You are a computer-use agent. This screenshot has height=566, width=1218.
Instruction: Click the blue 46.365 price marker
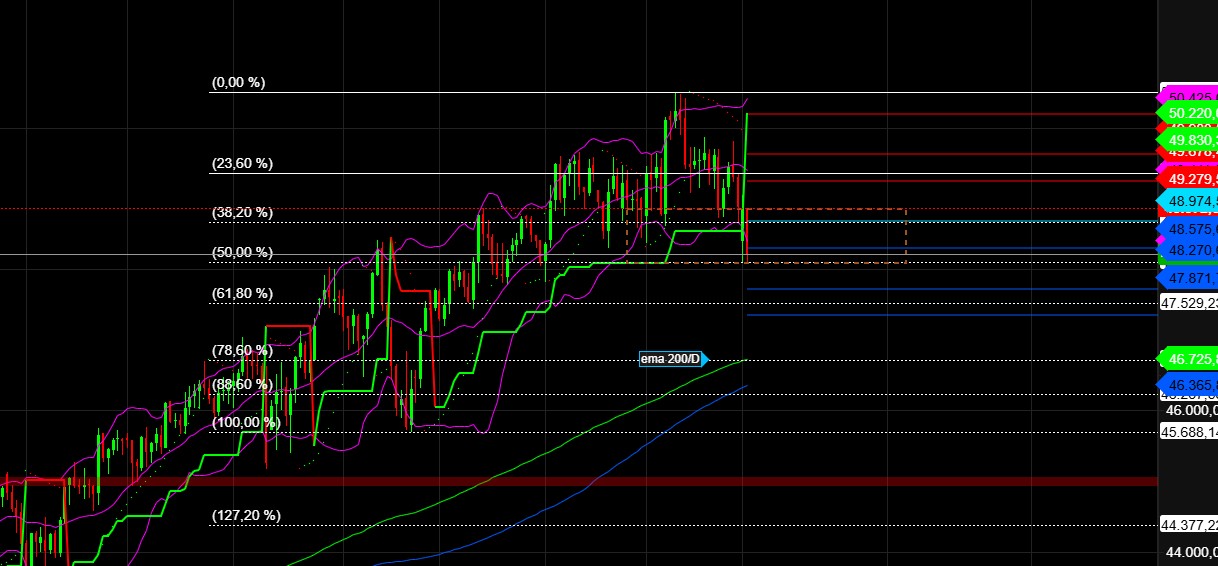coord(1189,384)
